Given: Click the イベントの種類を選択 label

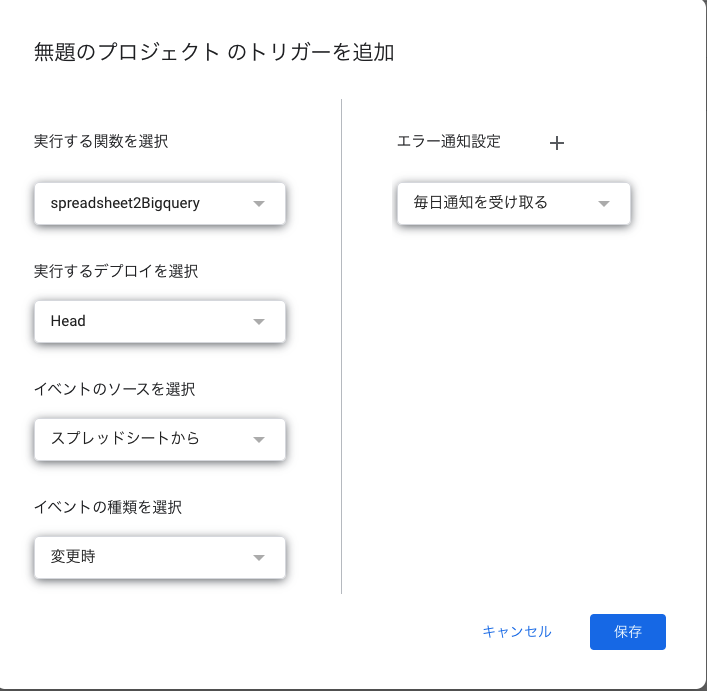Looking at the screenshot, I should pos(108,507).
